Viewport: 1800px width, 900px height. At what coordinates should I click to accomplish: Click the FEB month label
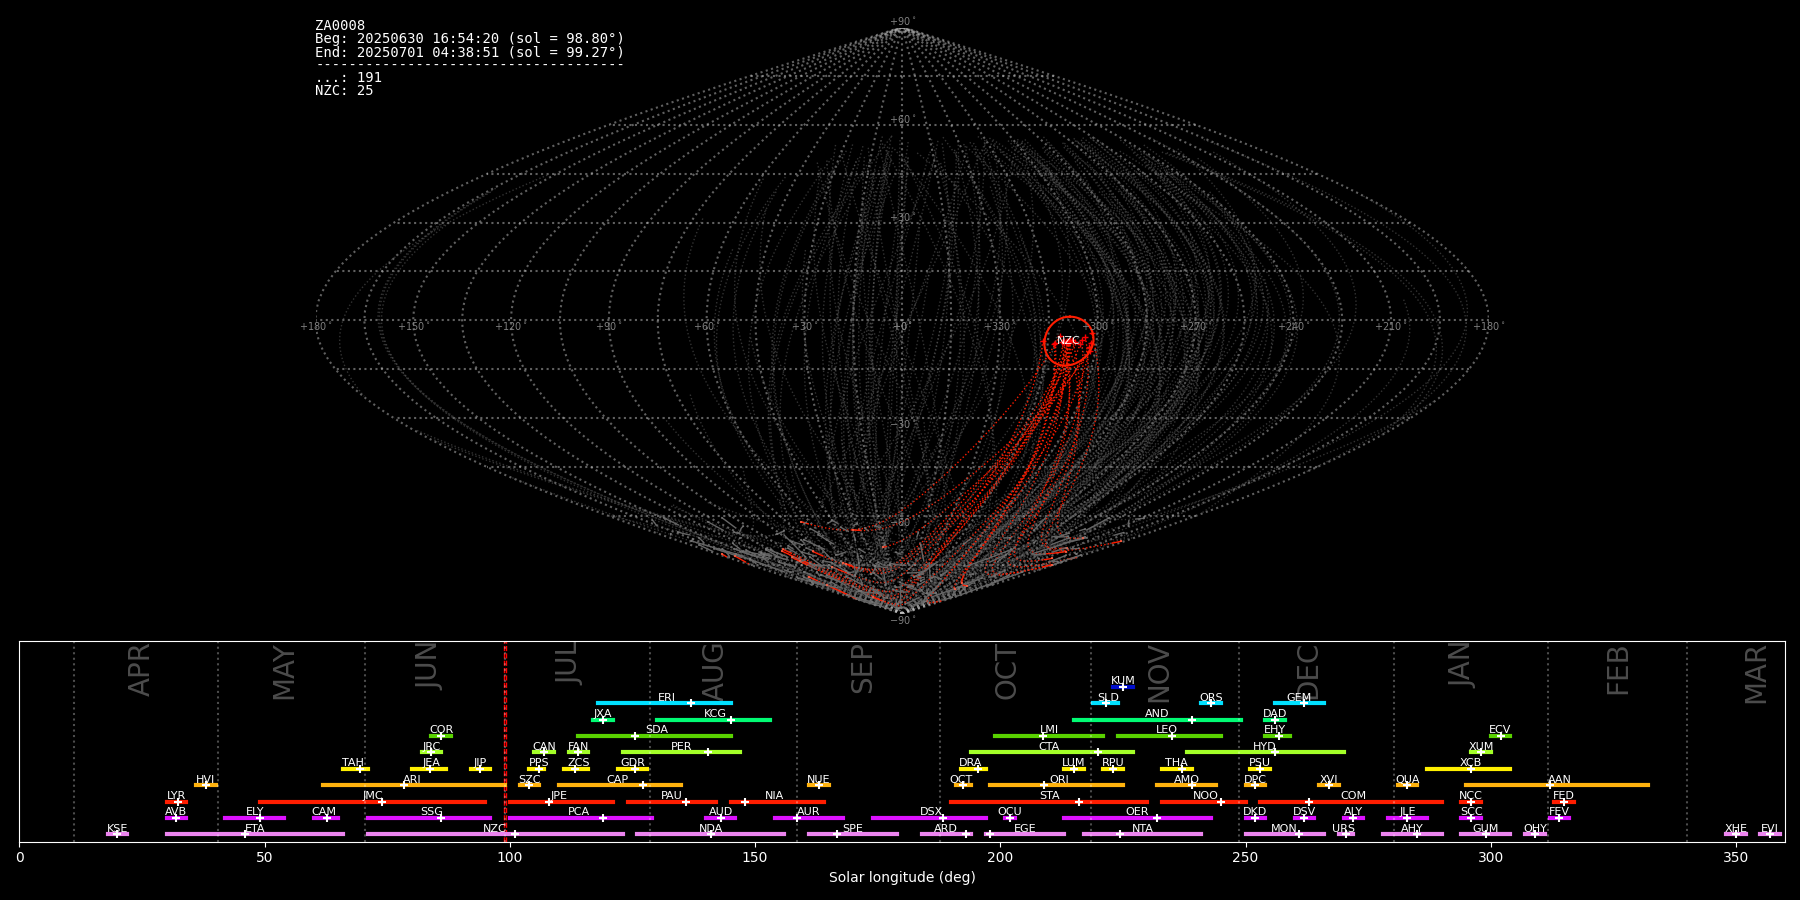[1618, 670]
